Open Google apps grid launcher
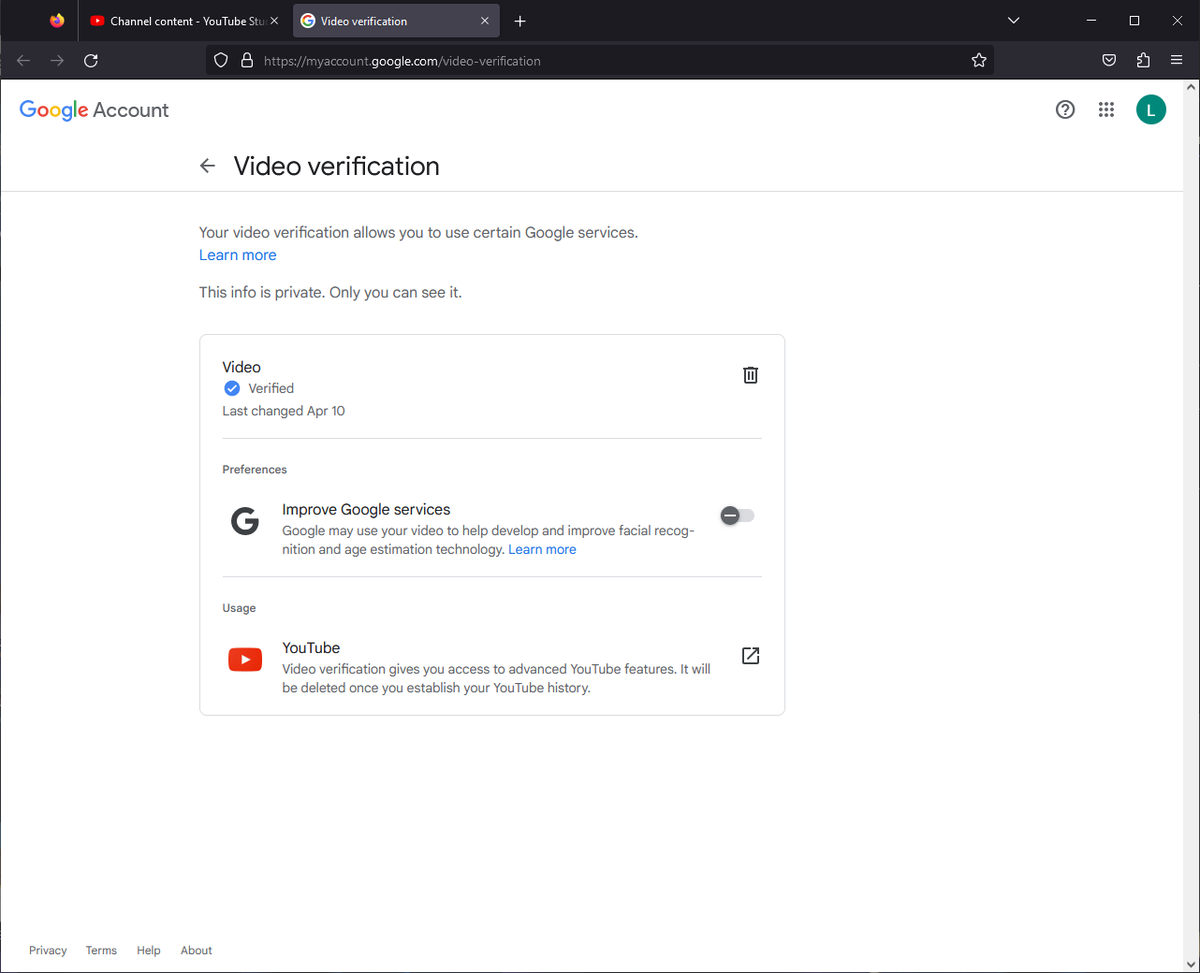 click(x=1106, y=110)
